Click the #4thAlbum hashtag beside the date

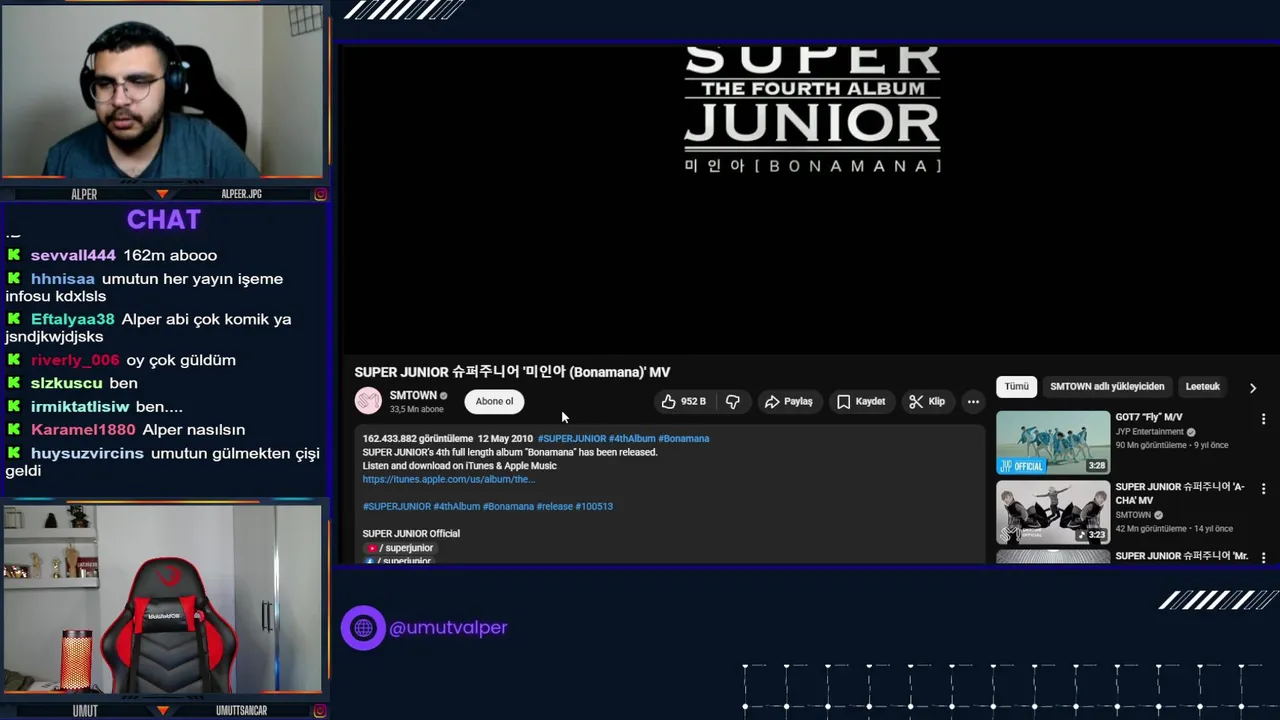632,438
